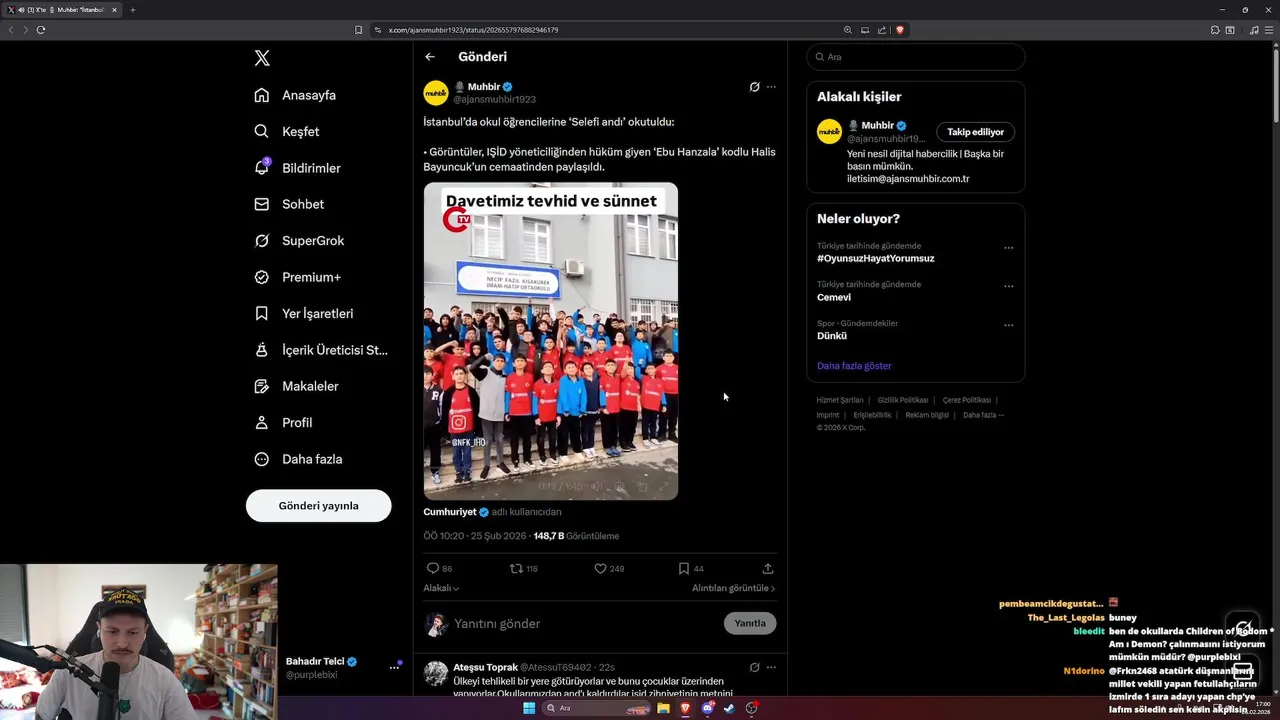Click the Grok icon on Ateşsu Toprak's reply
Image resolution: width=1280 pixels, height=720 pixels.
pyautogui.click(x=754, y=667)
